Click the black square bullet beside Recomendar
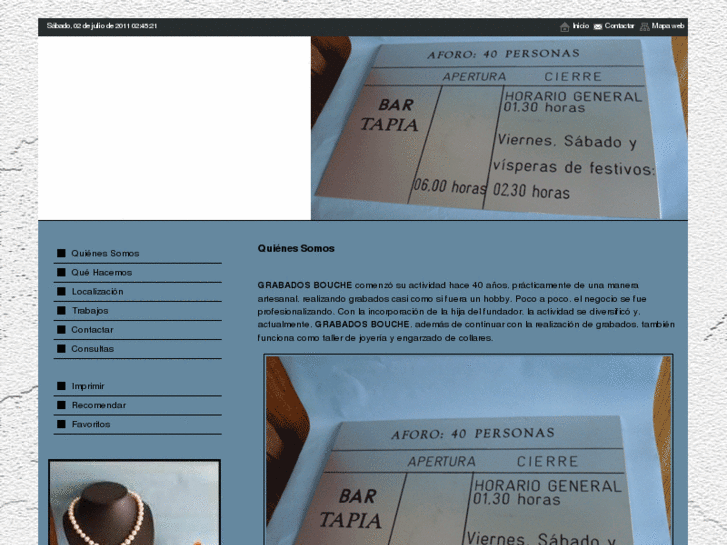 point(61,404)
